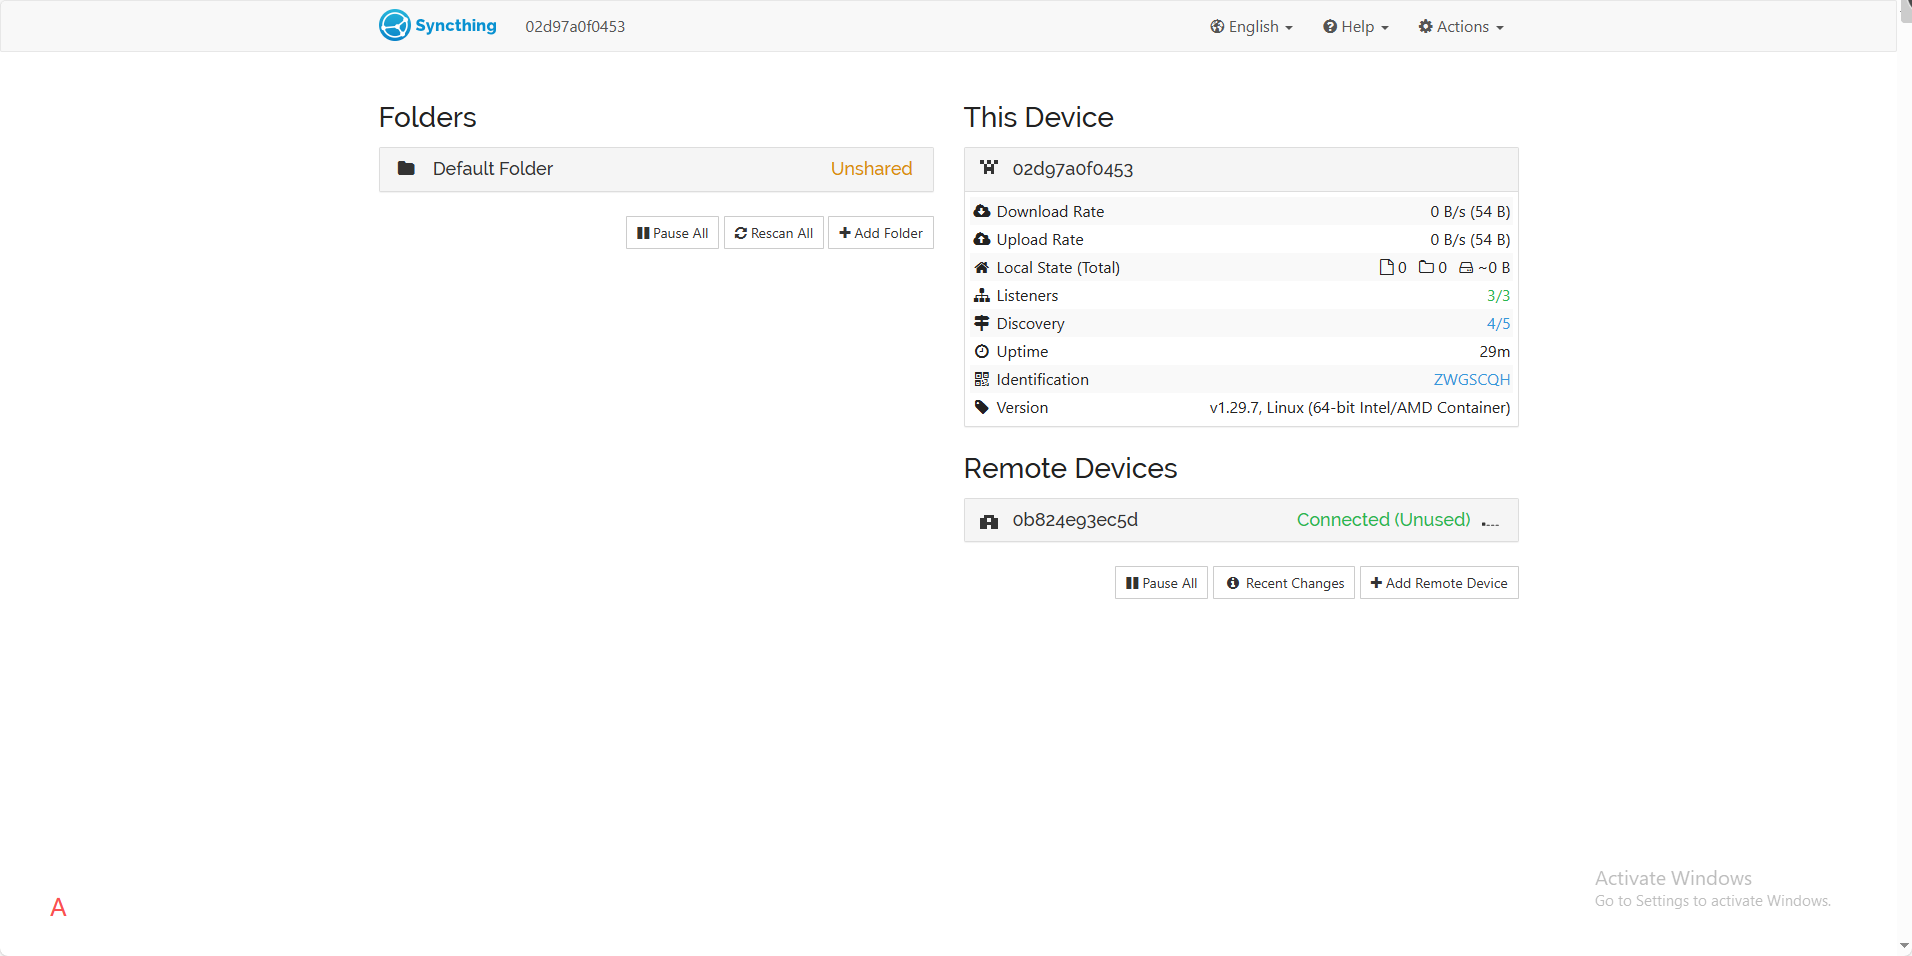Click the Remote Devices heading

coord(1070,469)
